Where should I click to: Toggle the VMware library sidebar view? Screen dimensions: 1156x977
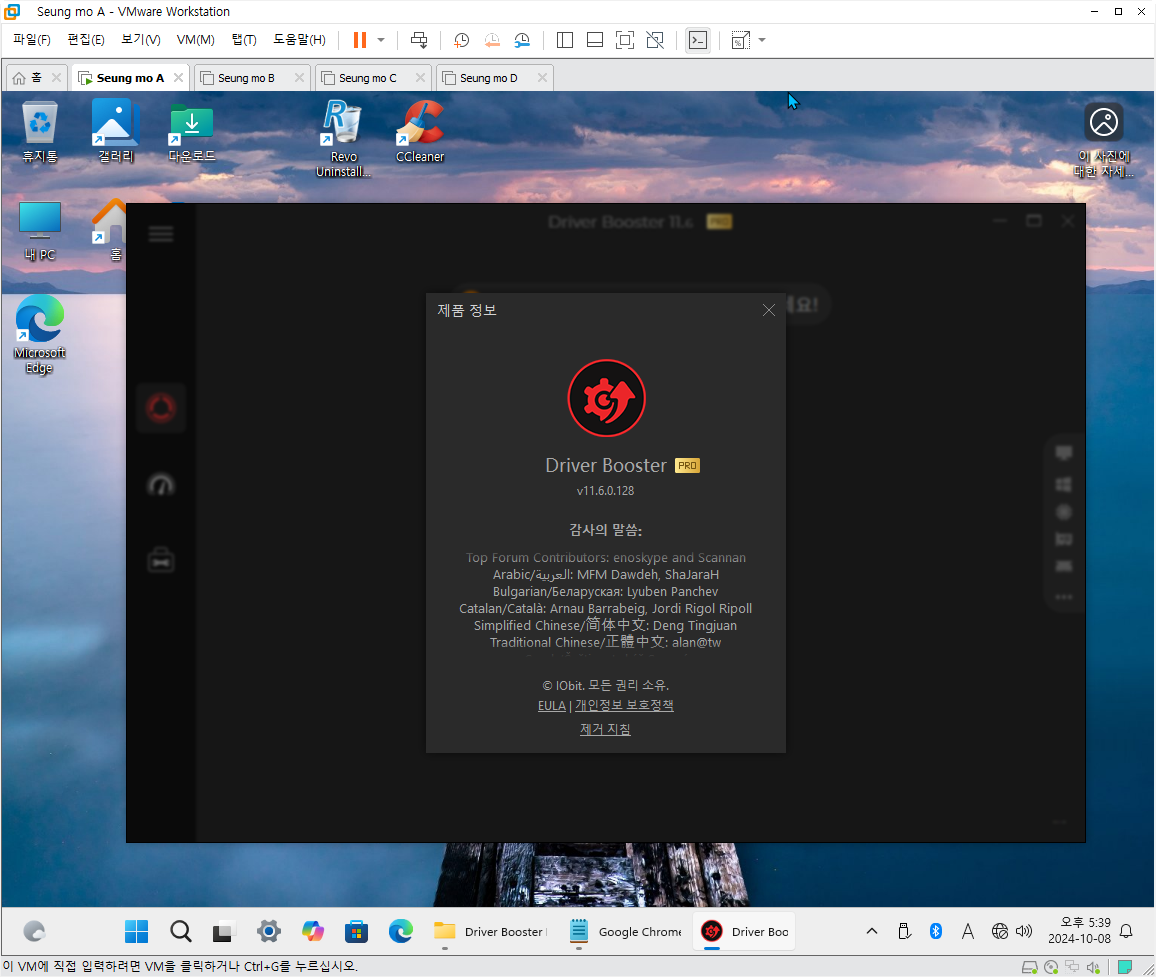point(565,41)
